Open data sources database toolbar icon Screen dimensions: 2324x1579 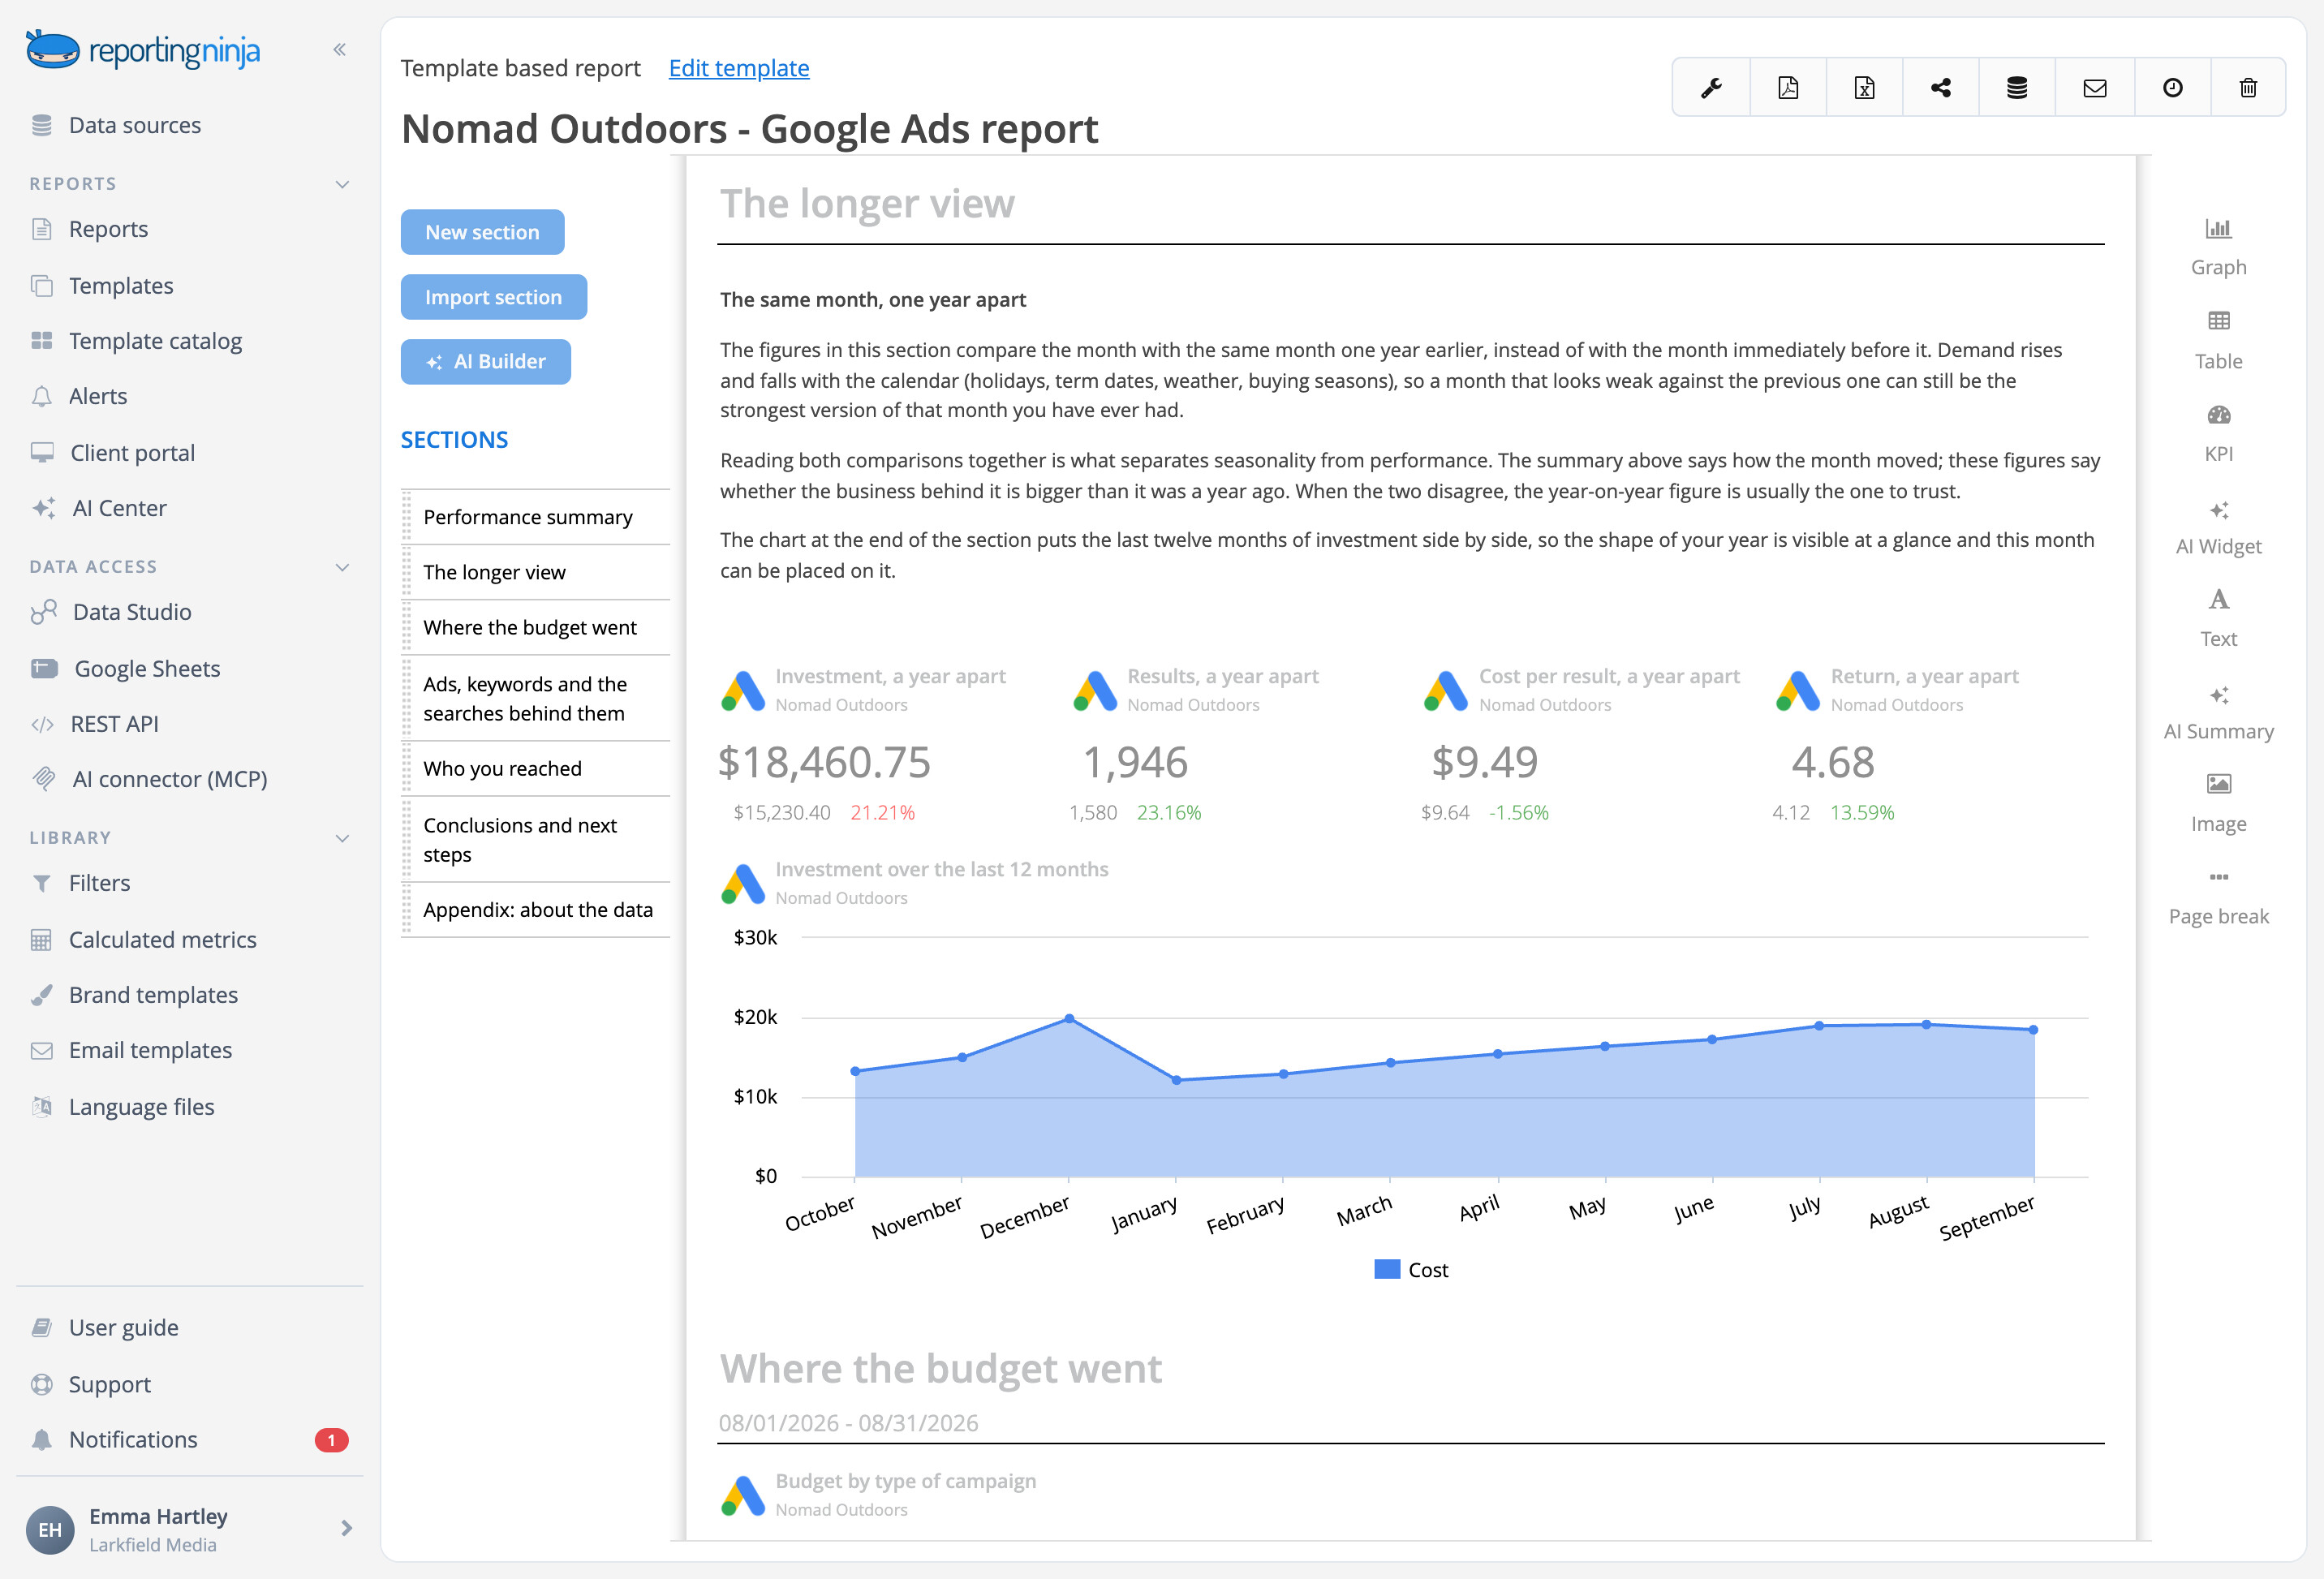pos(2017,88)
